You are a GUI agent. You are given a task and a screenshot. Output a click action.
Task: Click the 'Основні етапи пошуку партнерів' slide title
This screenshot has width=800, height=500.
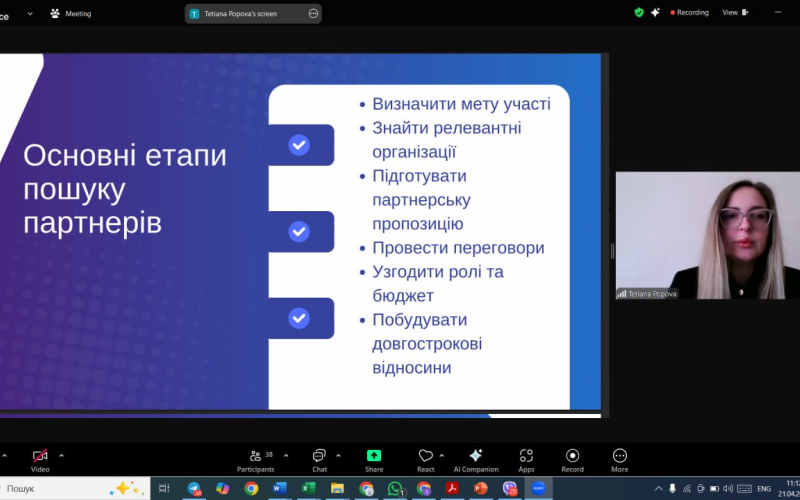[124, 189]
